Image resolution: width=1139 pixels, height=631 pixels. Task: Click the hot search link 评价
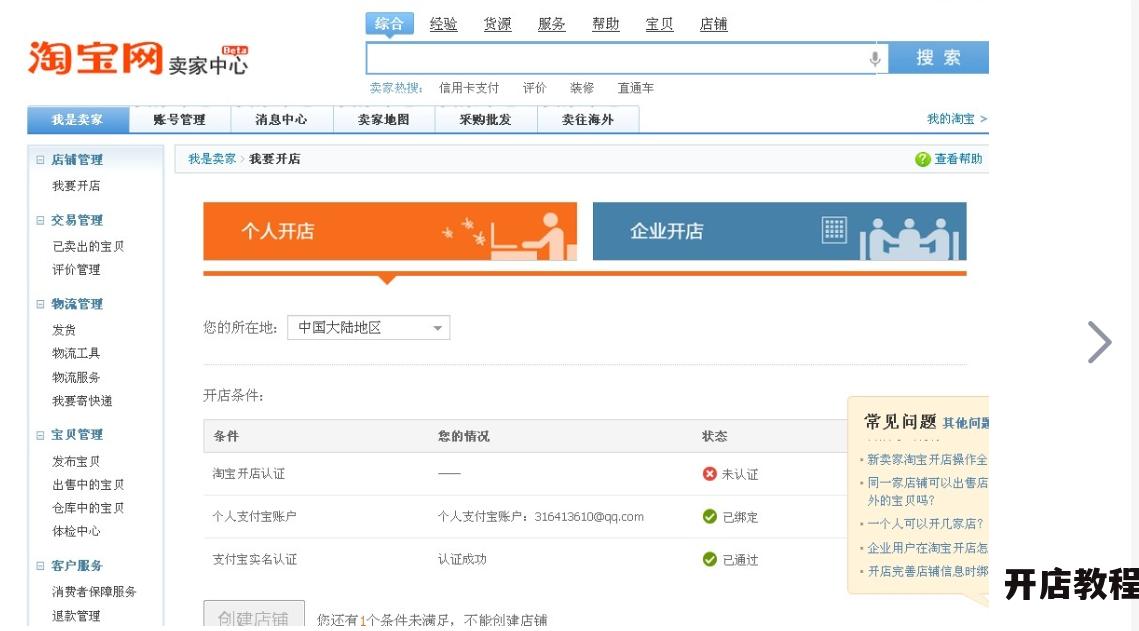pos(535,88)
